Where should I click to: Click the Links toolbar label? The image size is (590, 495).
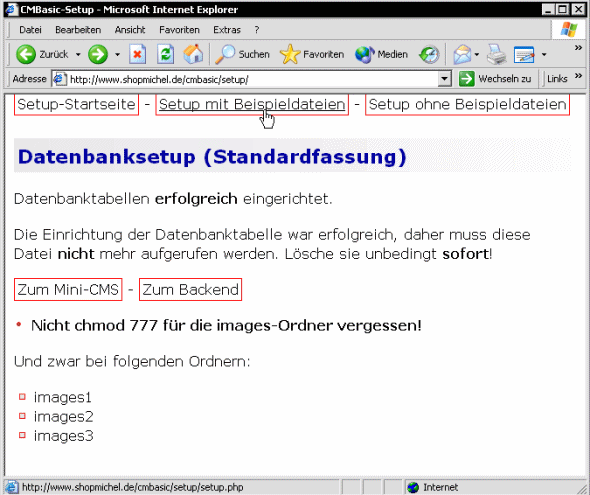pyautogui.click(x=557, y=79)
